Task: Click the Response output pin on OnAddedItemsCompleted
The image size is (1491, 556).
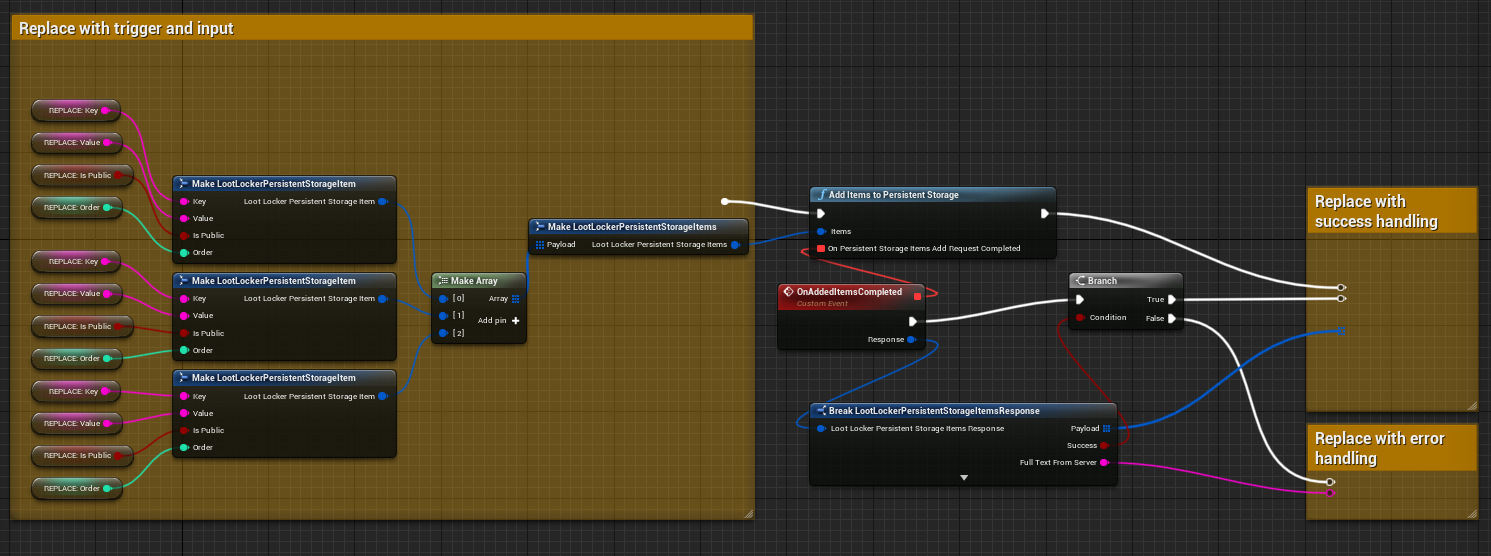Action: pyautogui.click(x=911, y=340)
